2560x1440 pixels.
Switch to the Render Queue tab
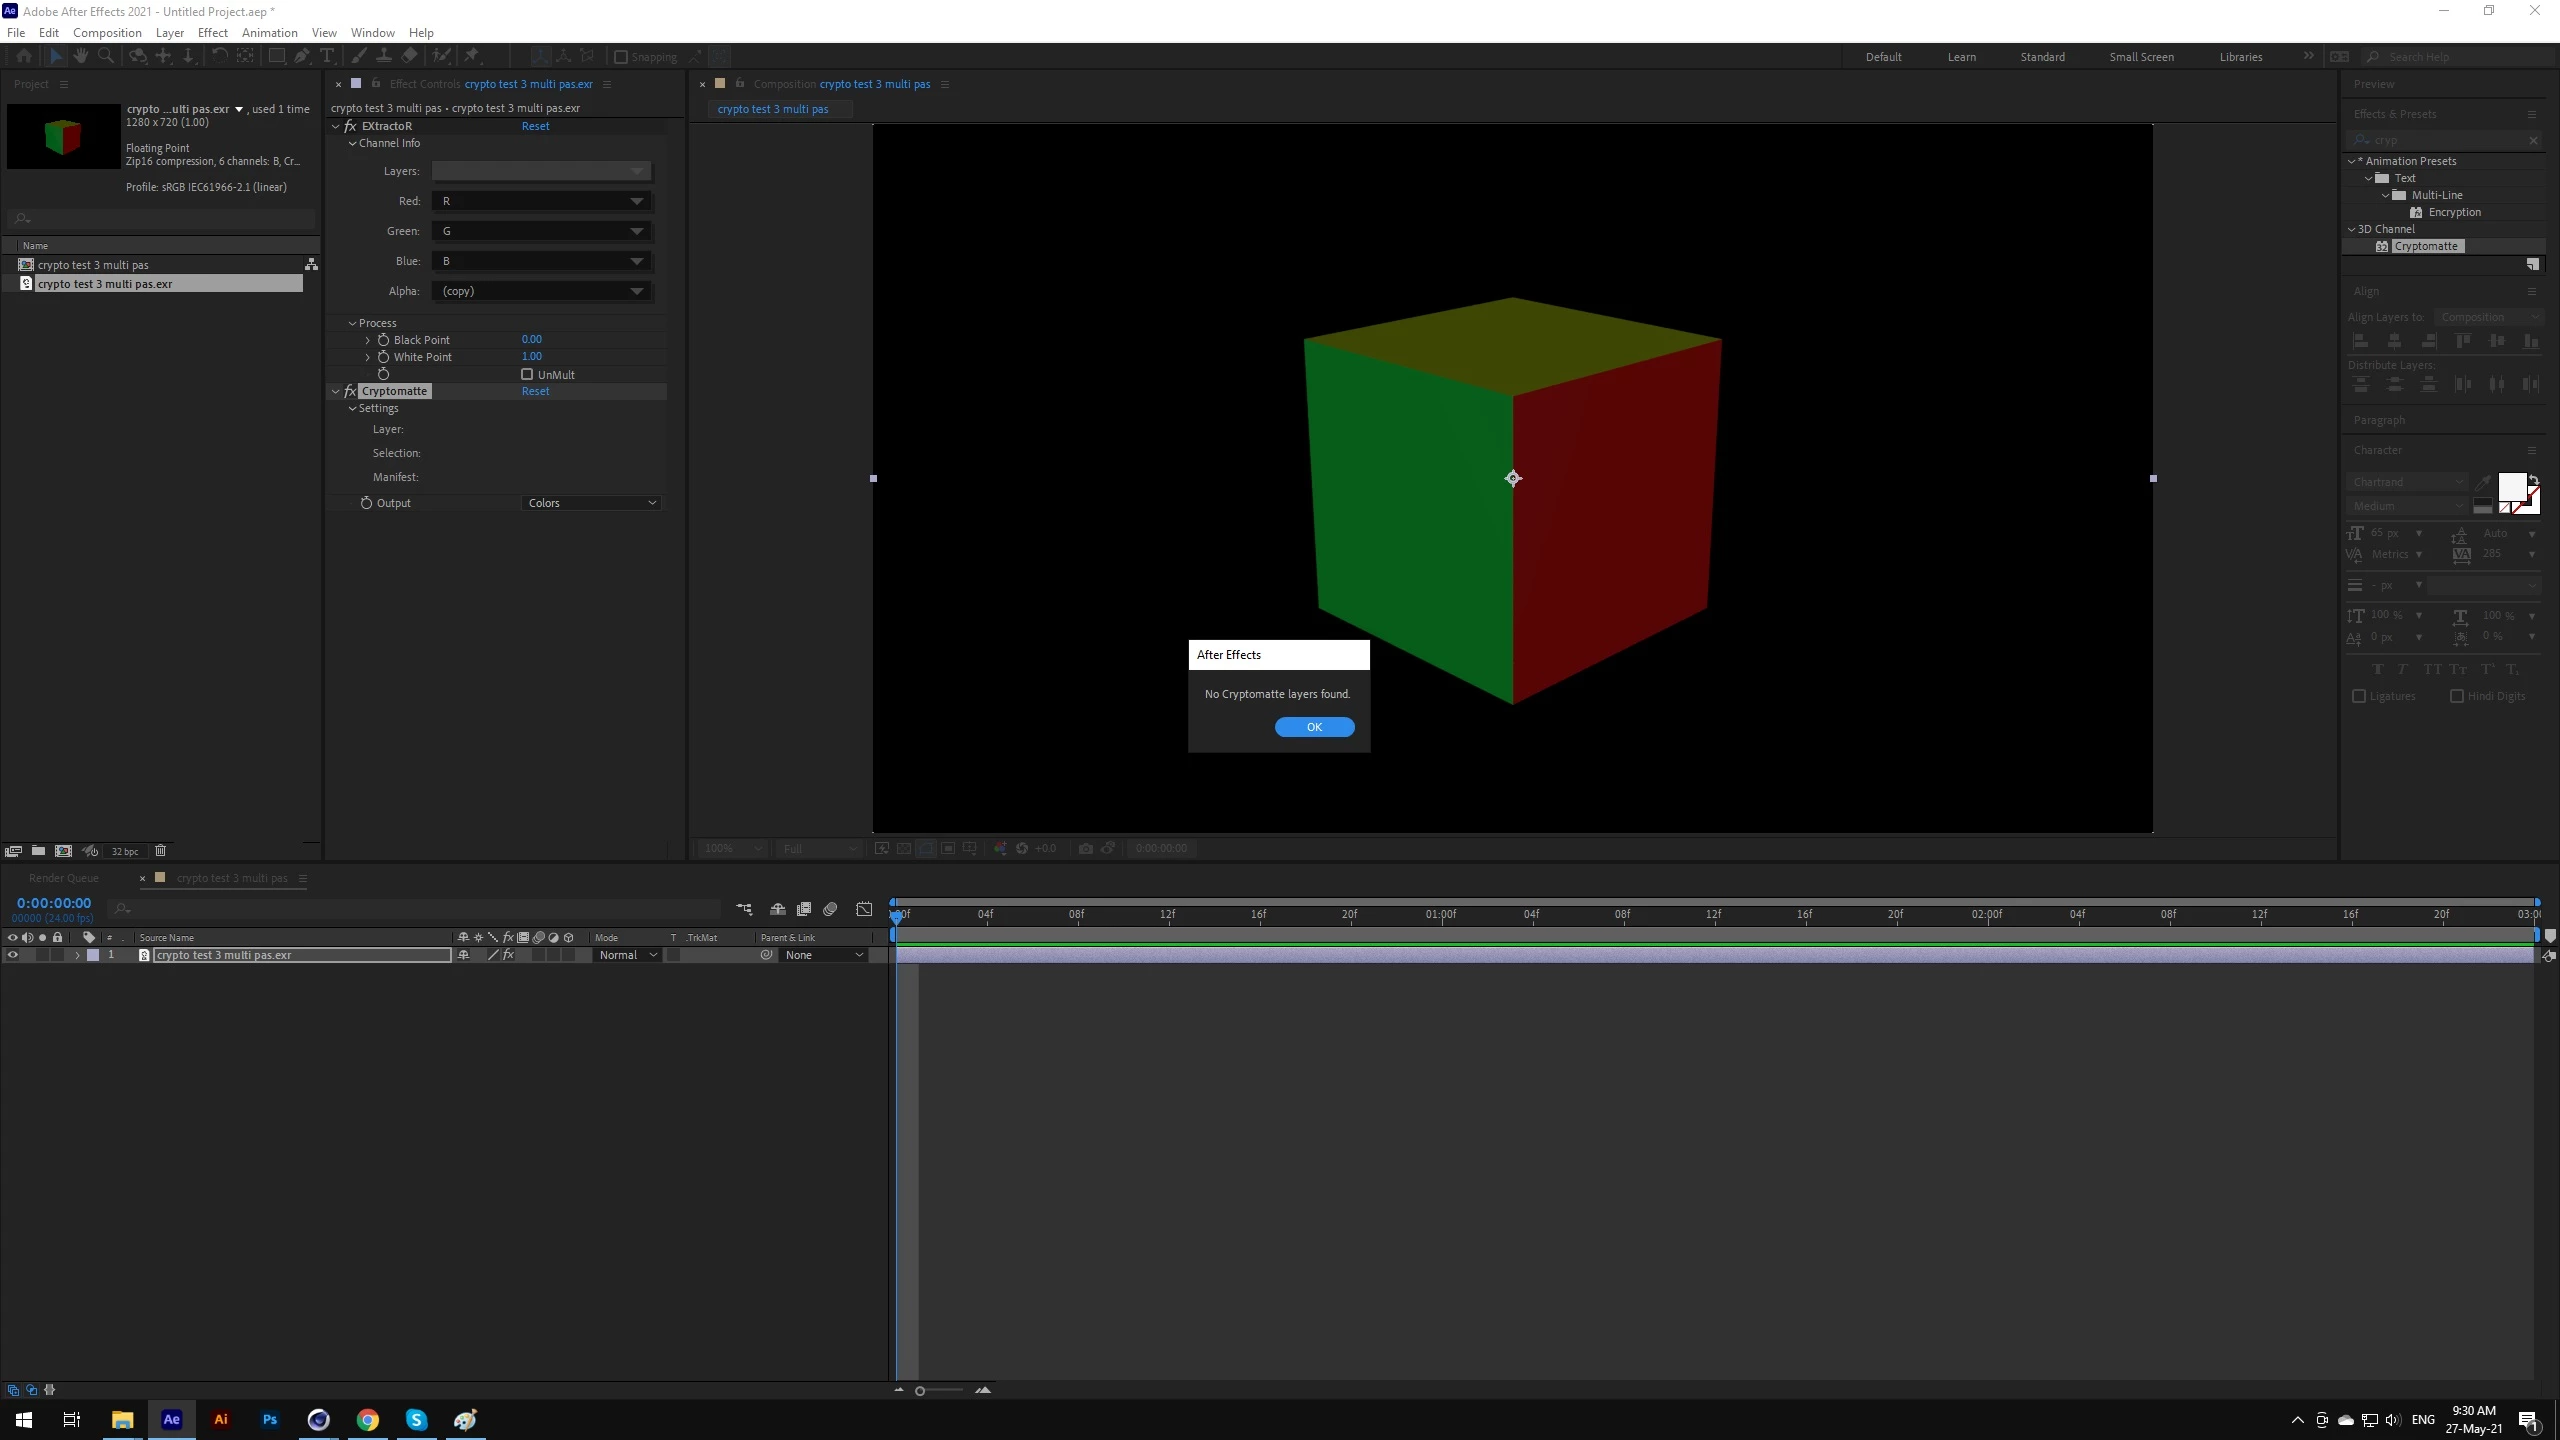pos(63,878)
